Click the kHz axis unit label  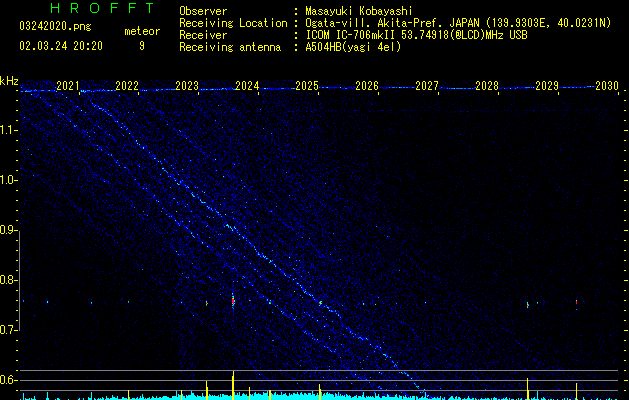point(9,81)
